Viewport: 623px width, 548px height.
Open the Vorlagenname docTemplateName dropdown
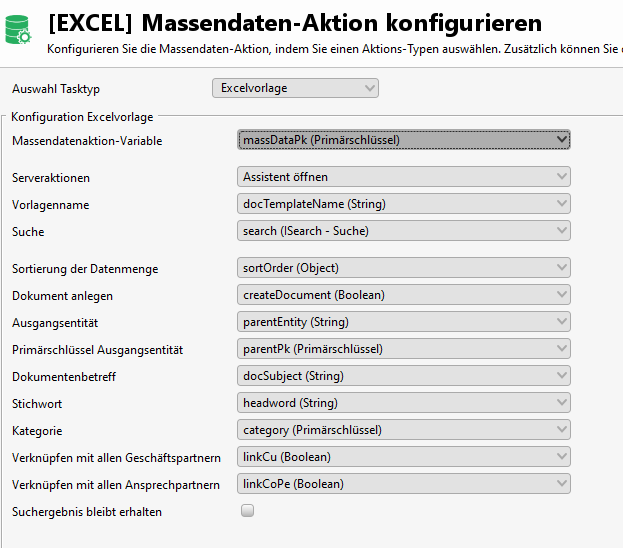pyautogui.click(x=404, y=204)
